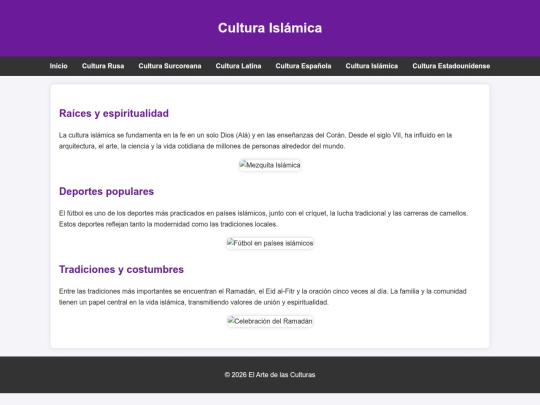This screenshot has height=405, width=540.
Task: Click the Celebración del Ramadán image
Action: (270, 321)
